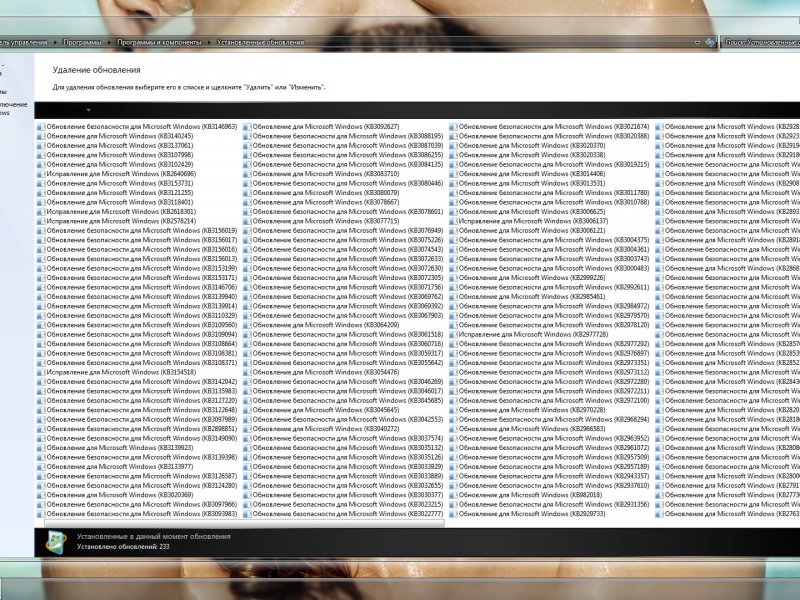This screenshot has height=600, width=800.
Task: Select update KB2970228
Action: pos(528,410)
